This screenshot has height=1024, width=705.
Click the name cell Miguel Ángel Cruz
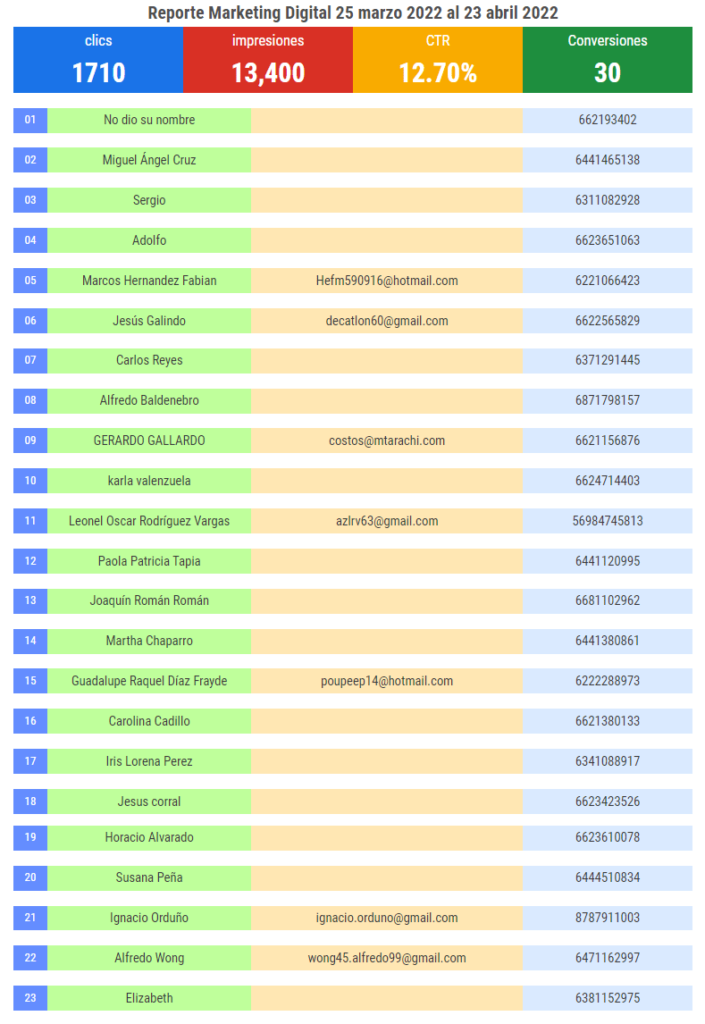pos(149,160)
